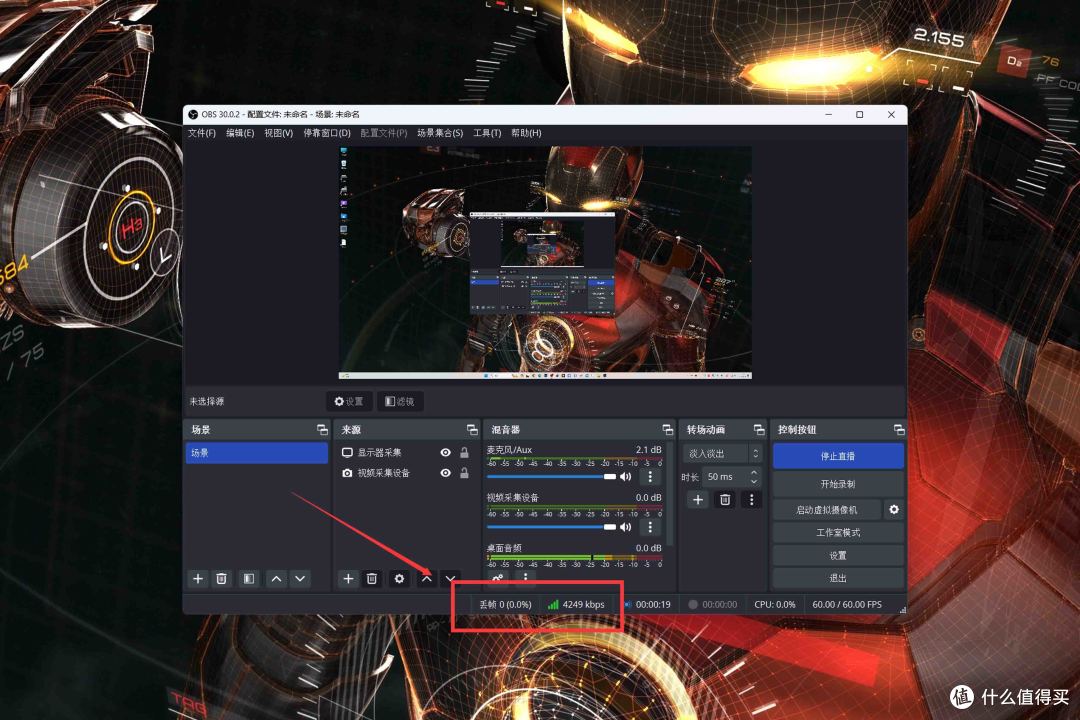The height and width of the screenshot is (720, 1080).
Task: Pop out the 转场动画 dock panel
Action: pyautogui.click(x=759, y=429)
